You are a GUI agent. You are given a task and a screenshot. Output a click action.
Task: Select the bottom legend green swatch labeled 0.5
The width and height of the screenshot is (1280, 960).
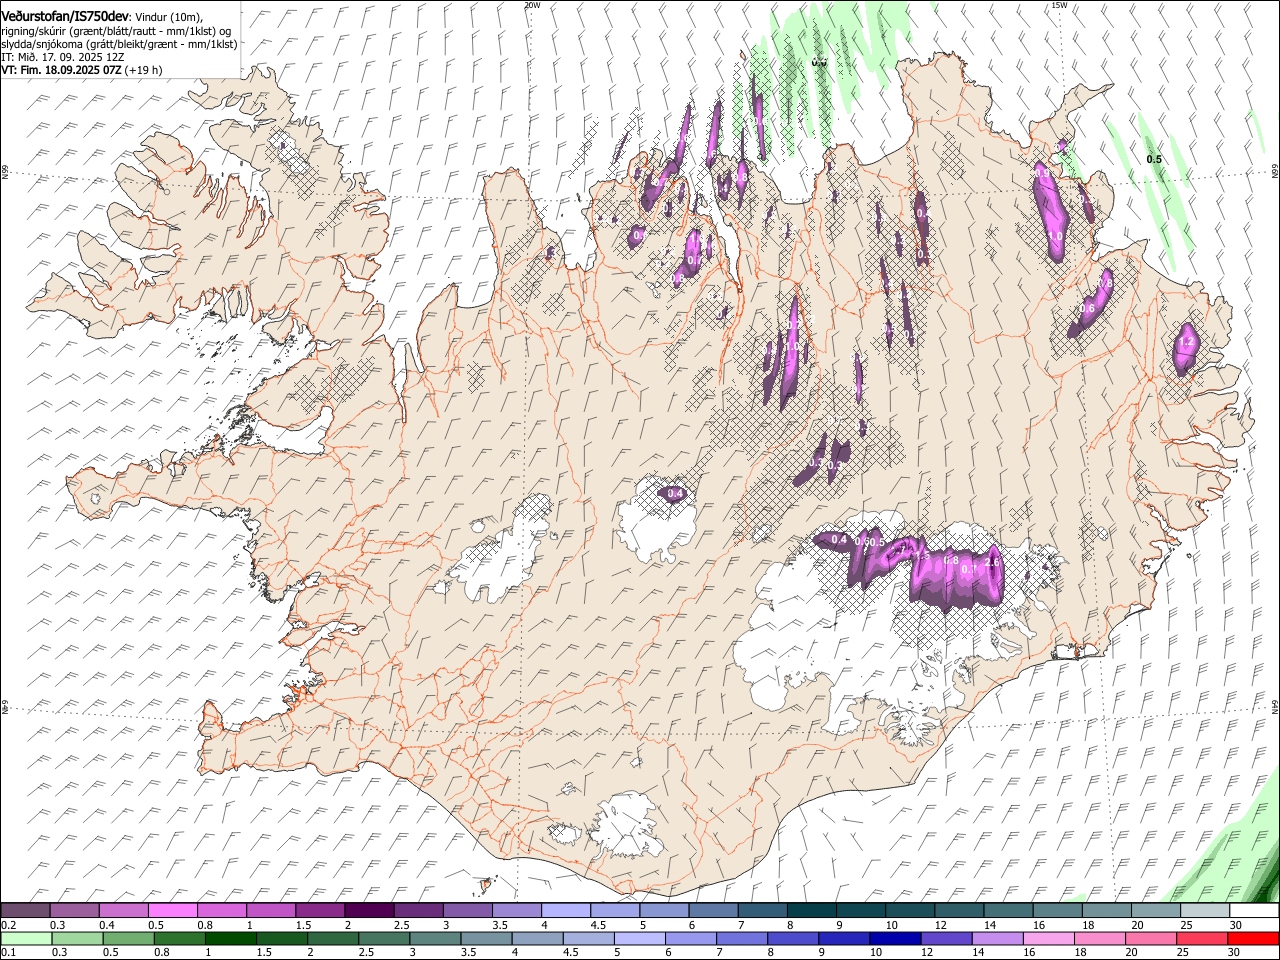pyautogui.click(x=128, y=939)
